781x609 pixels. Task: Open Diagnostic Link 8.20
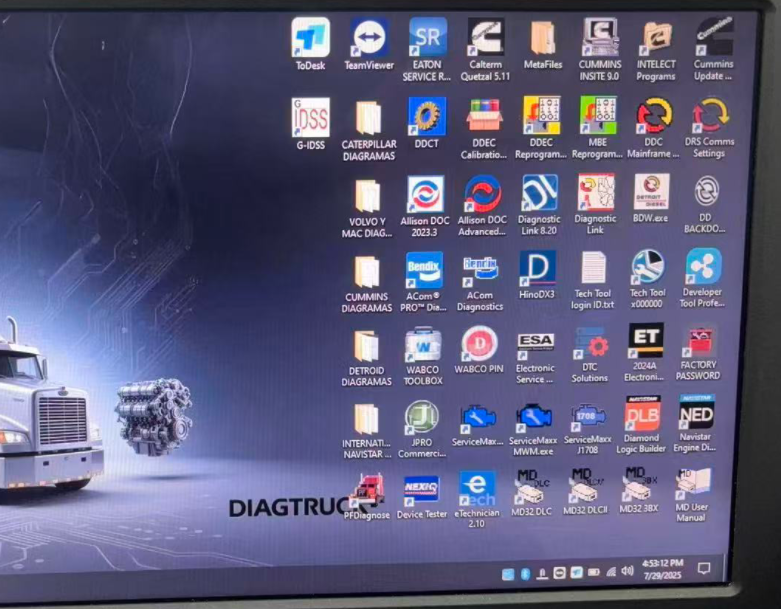539,205
